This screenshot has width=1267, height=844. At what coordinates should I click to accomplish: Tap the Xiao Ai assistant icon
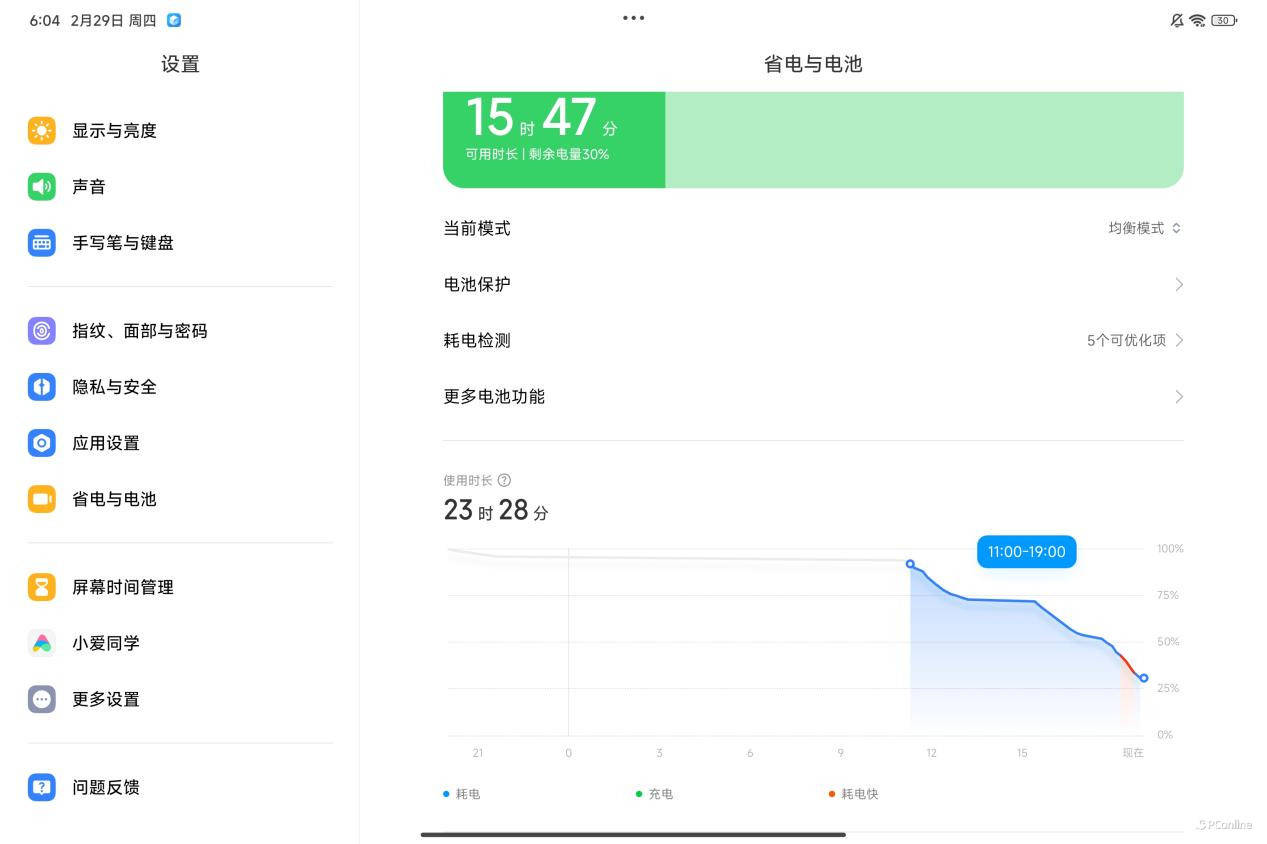42,643
